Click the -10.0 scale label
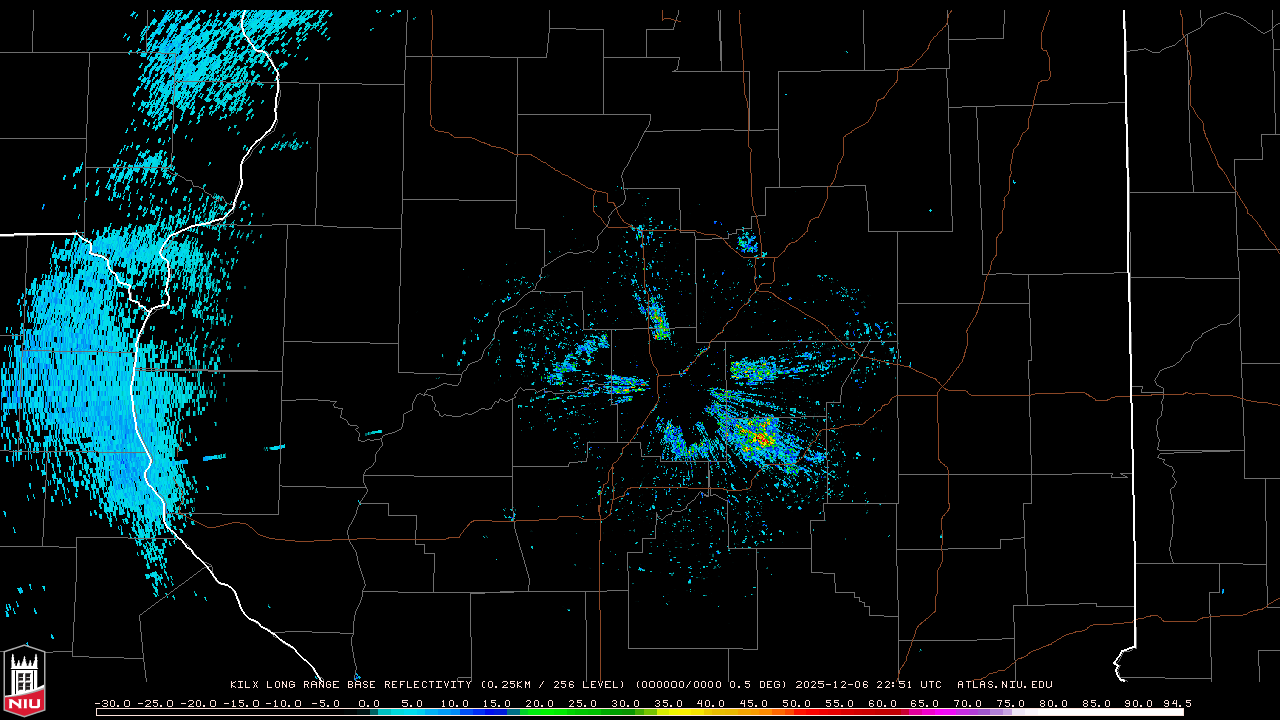 [x=281, y=703]
